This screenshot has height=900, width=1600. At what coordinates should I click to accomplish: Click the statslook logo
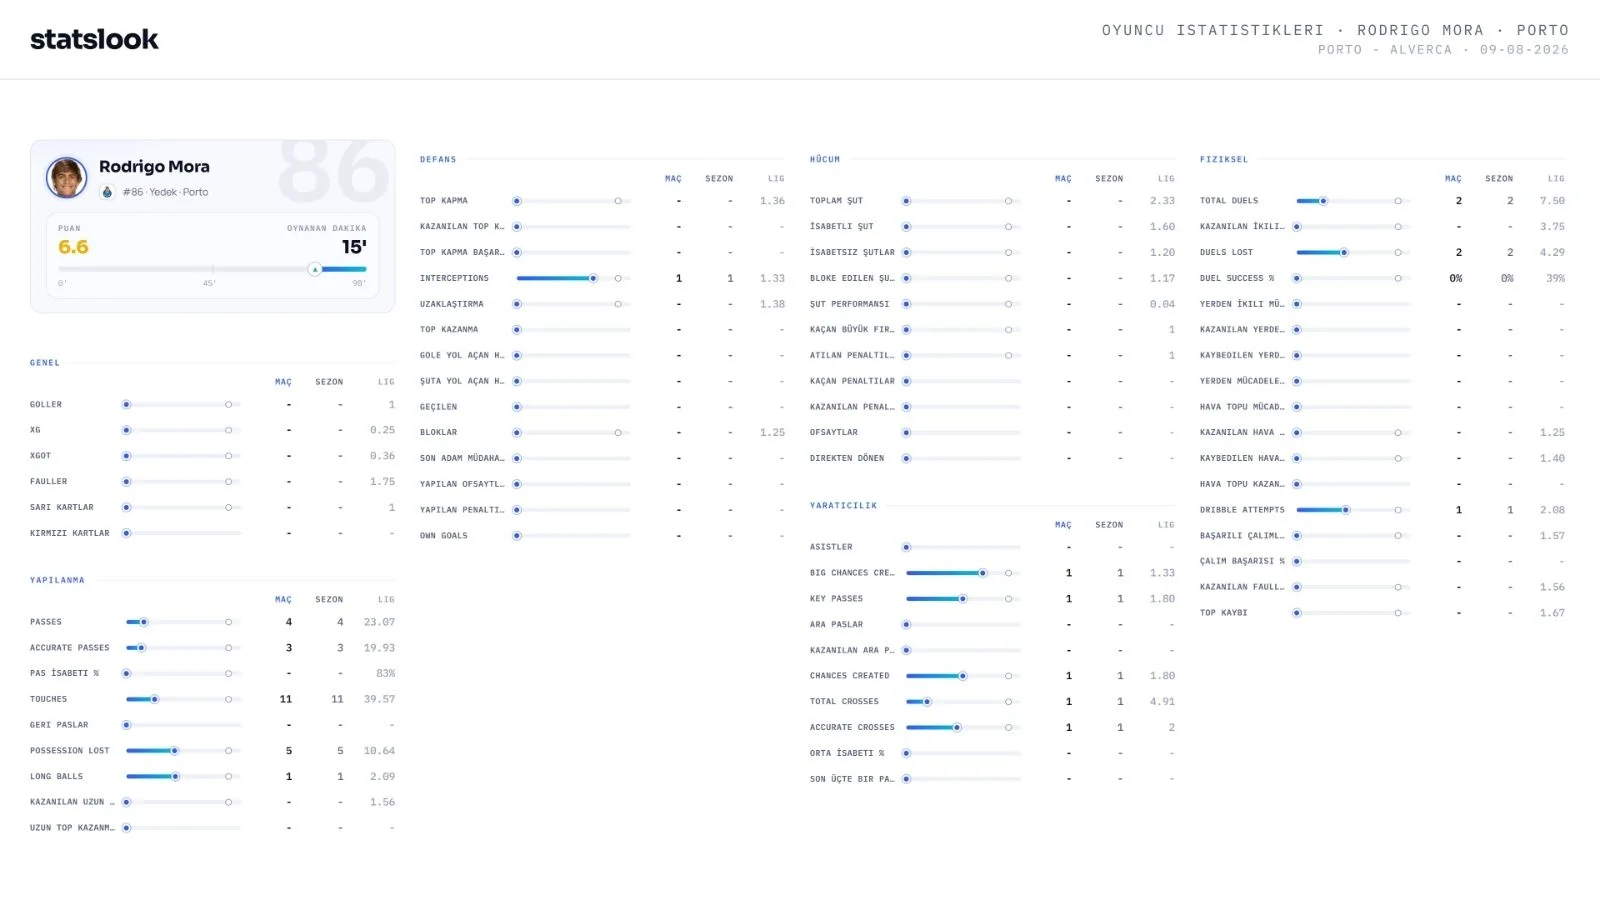(94, 39)
